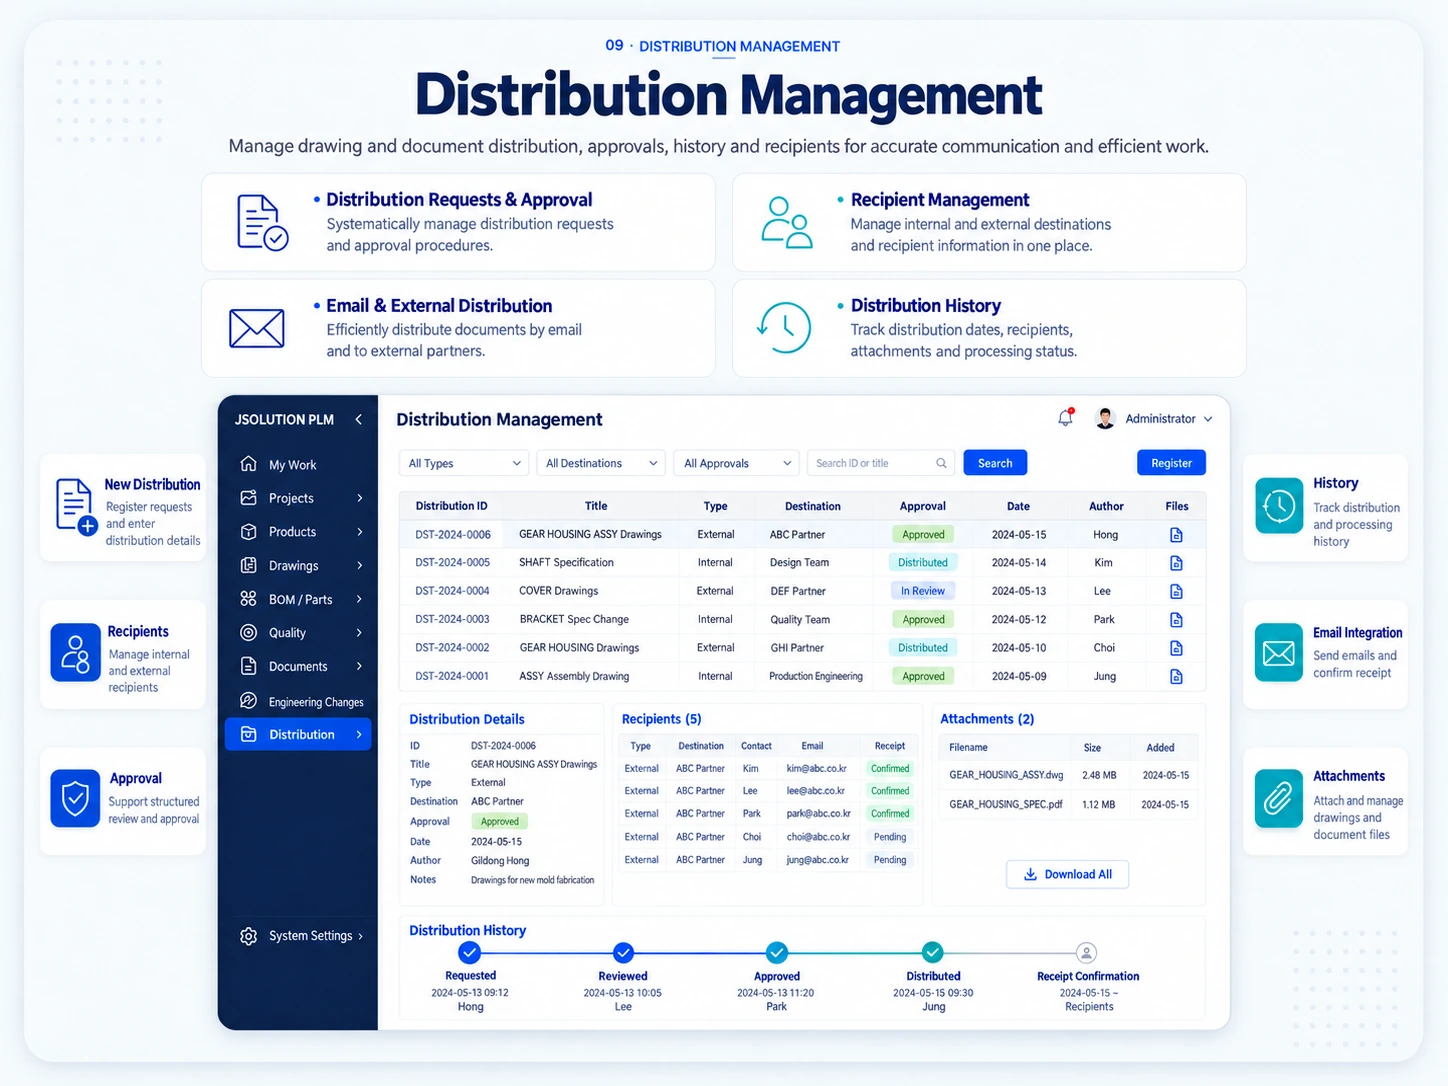Select the GEAR_HOUSING_SPEC.pdf attachment
Screen dimensions: 1448x1086
click(x=1006, y=804)
